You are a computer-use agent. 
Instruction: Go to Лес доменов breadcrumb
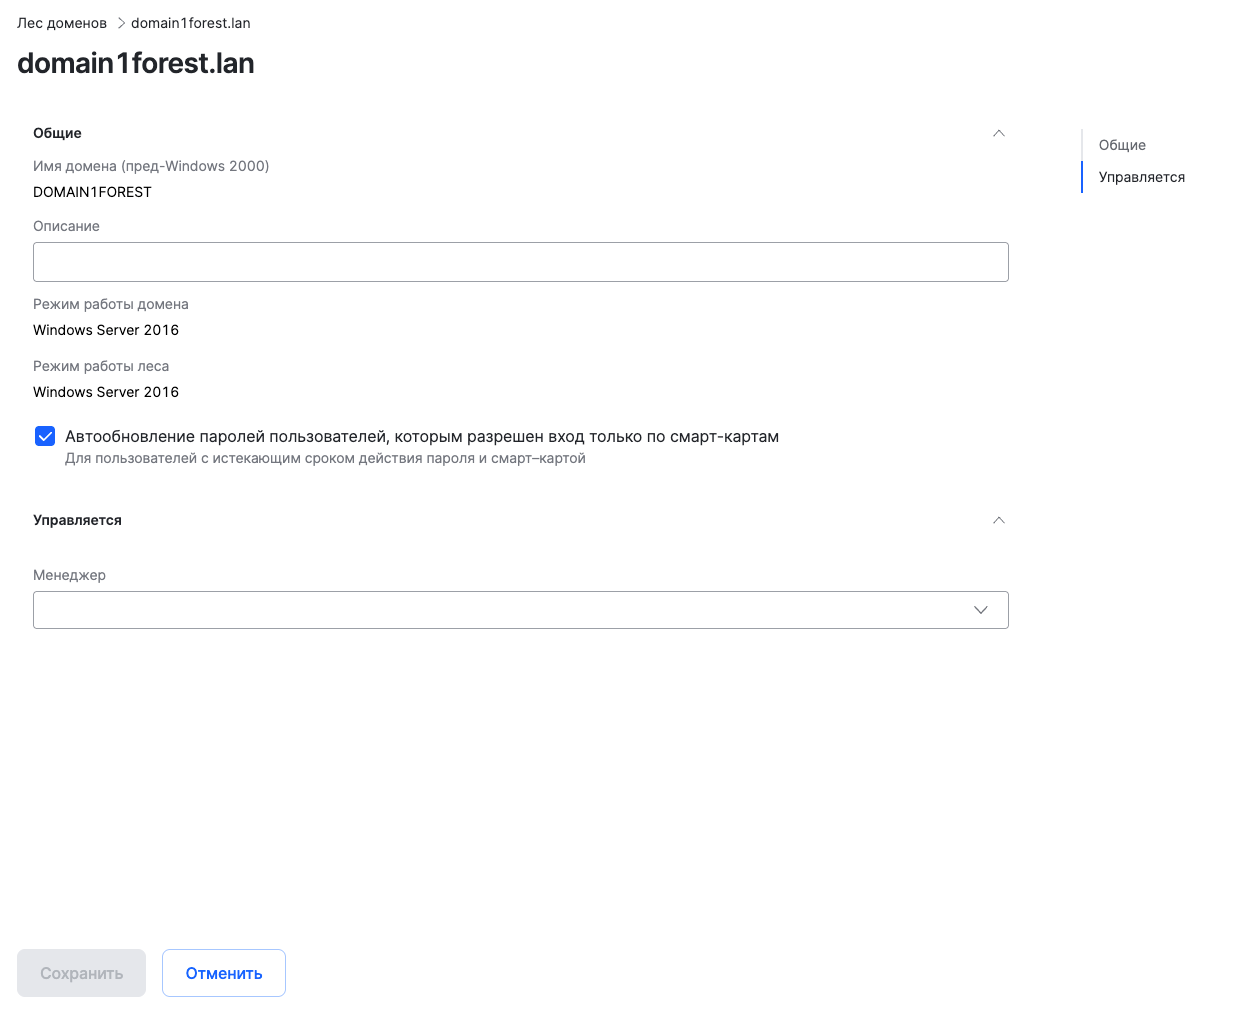pyautogui.click(x=62, y=23)
